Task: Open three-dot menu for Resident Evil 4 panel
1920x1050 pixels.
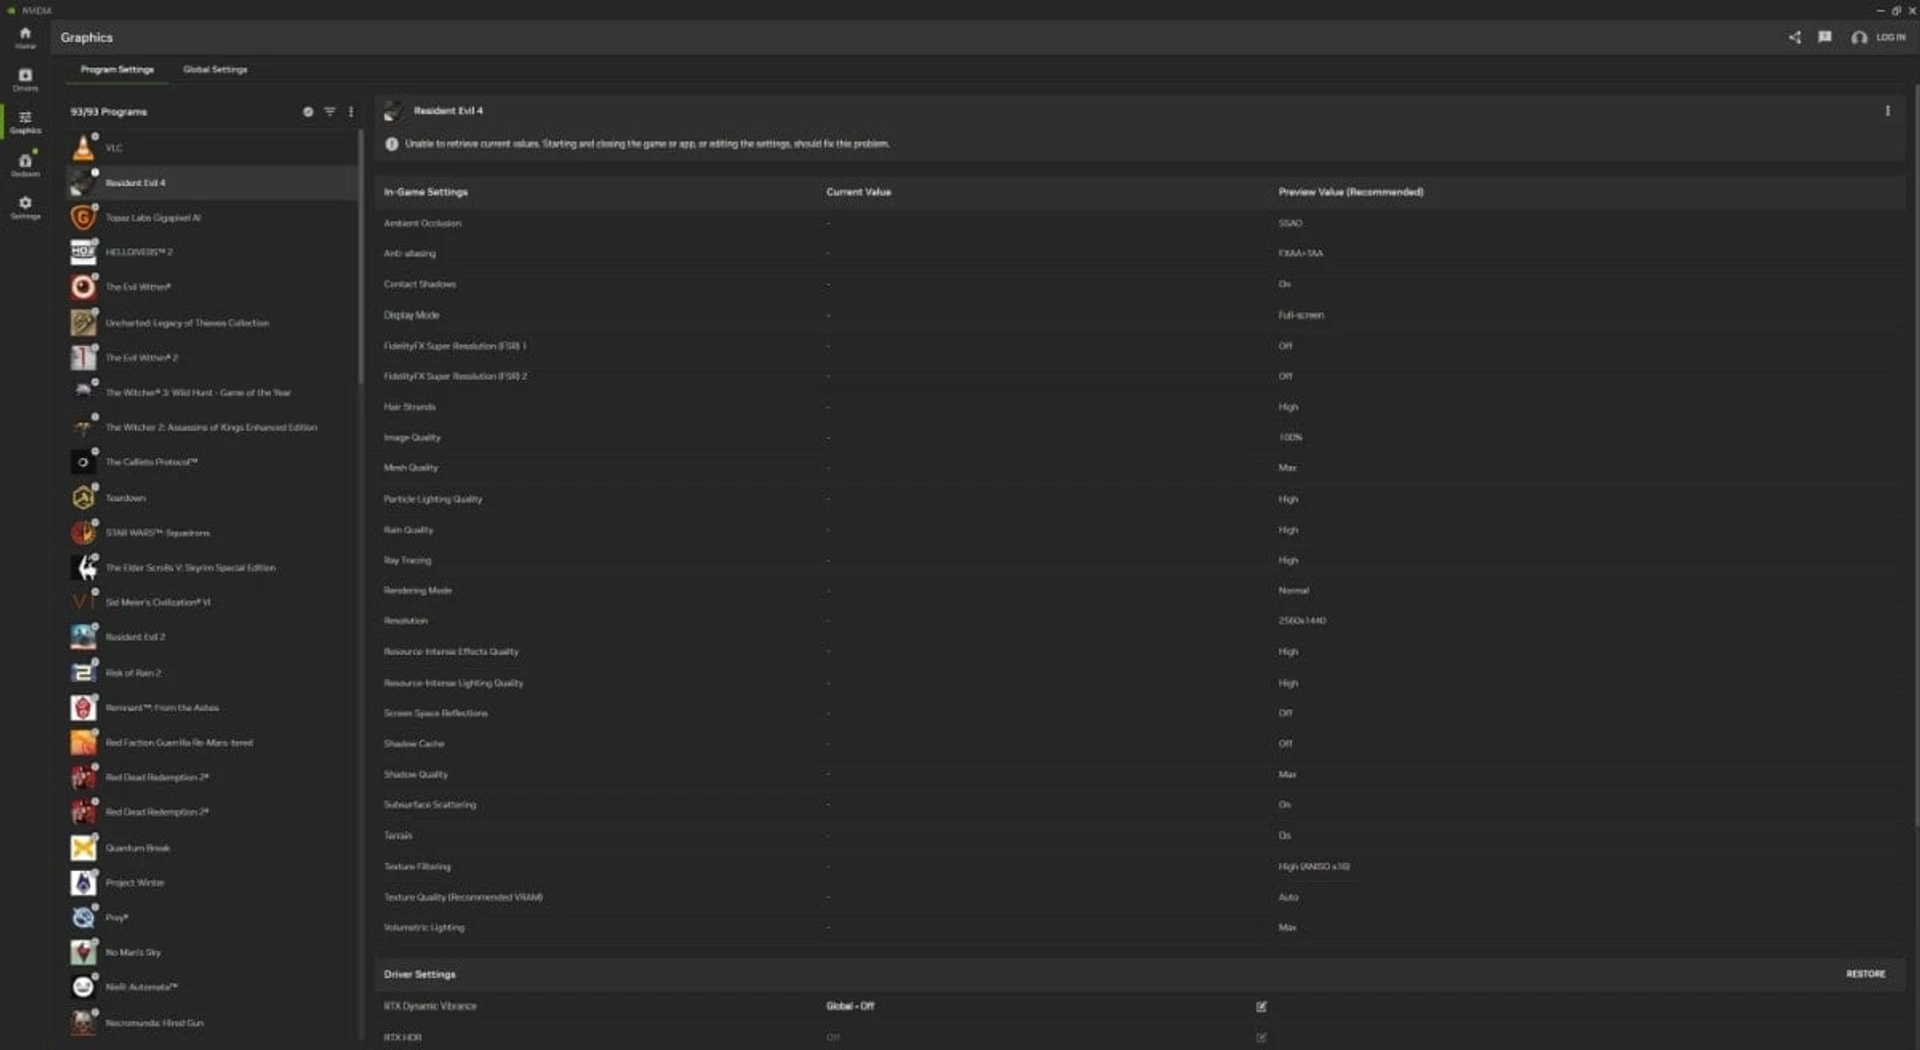Action: [x=1887, y=111]
